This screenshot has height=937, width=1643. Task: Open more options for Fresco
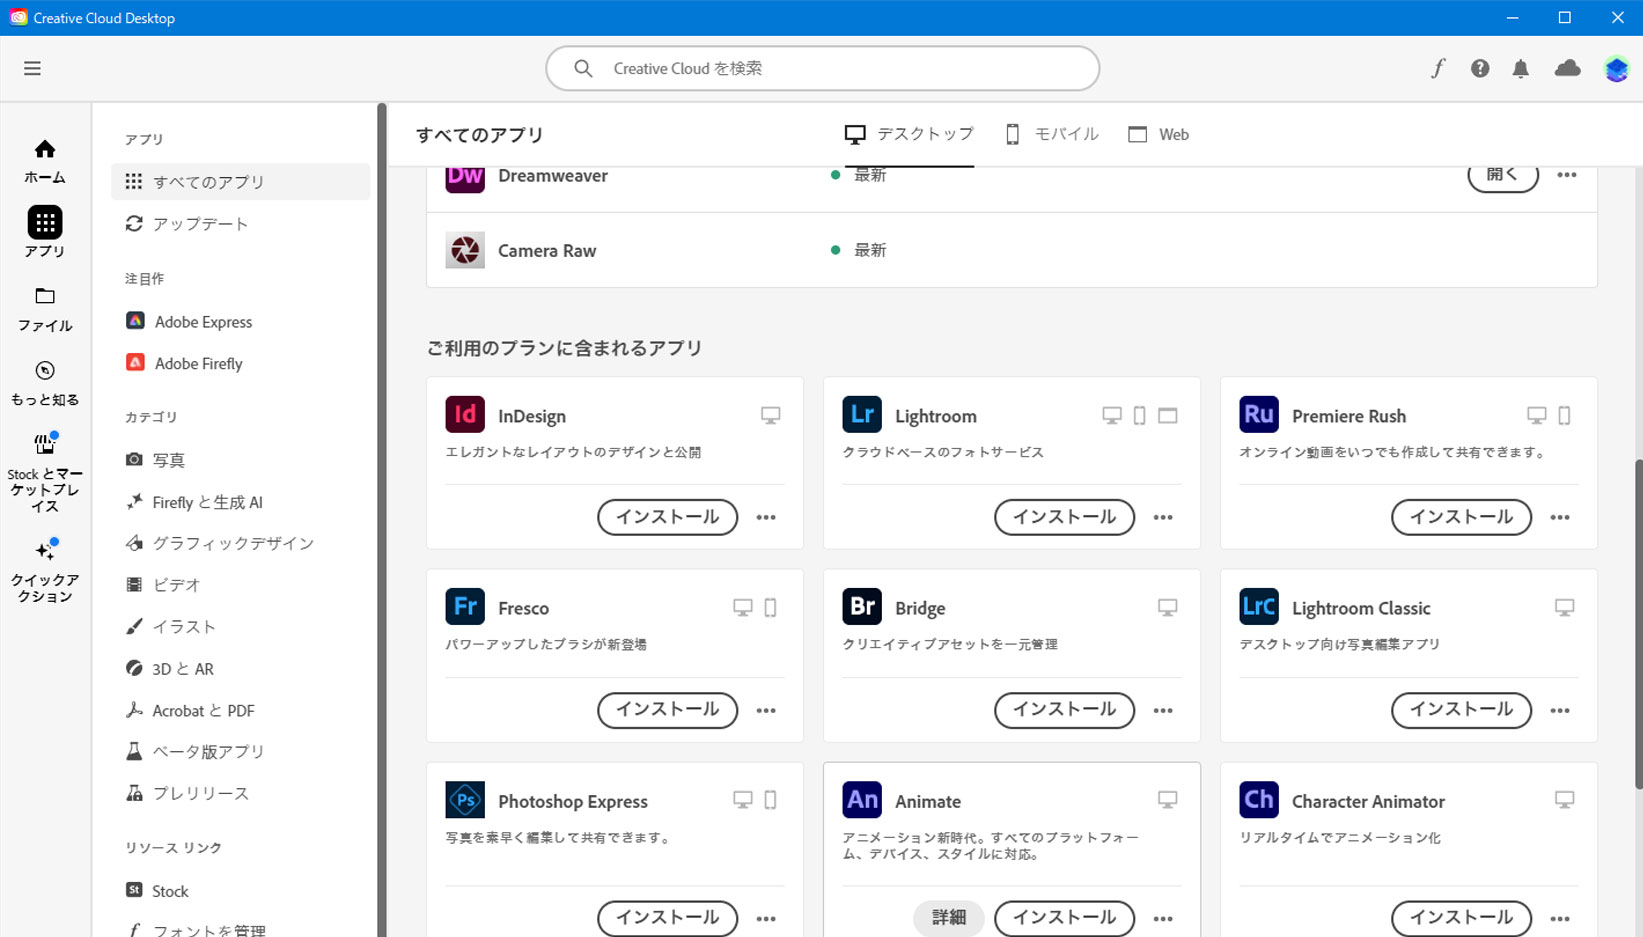[x=766, y=710]
